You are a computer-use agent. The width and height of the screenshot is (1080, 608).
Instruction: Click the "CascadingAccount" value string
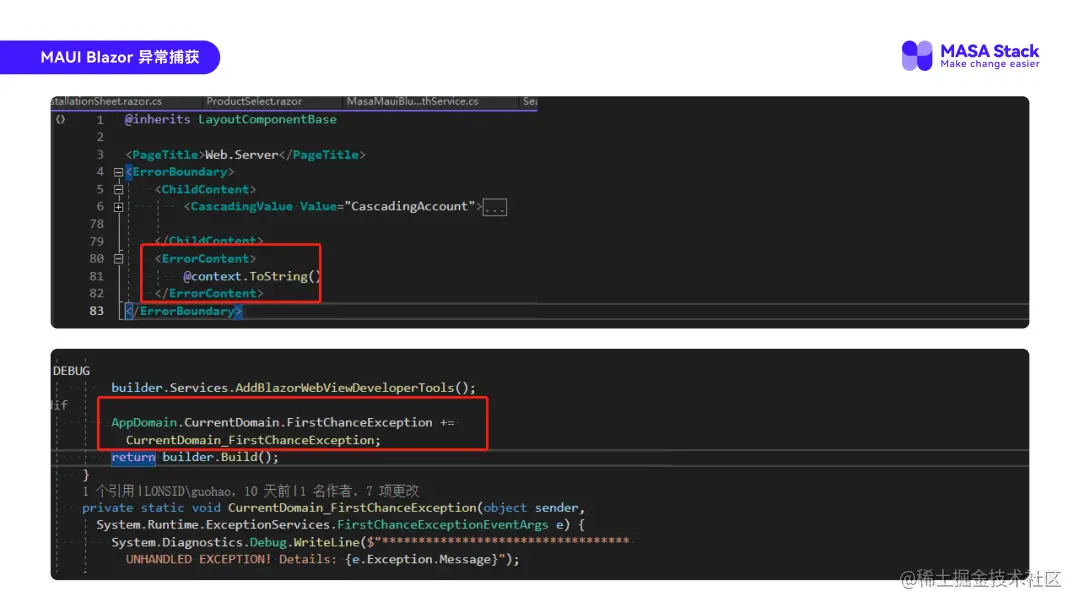410,206
